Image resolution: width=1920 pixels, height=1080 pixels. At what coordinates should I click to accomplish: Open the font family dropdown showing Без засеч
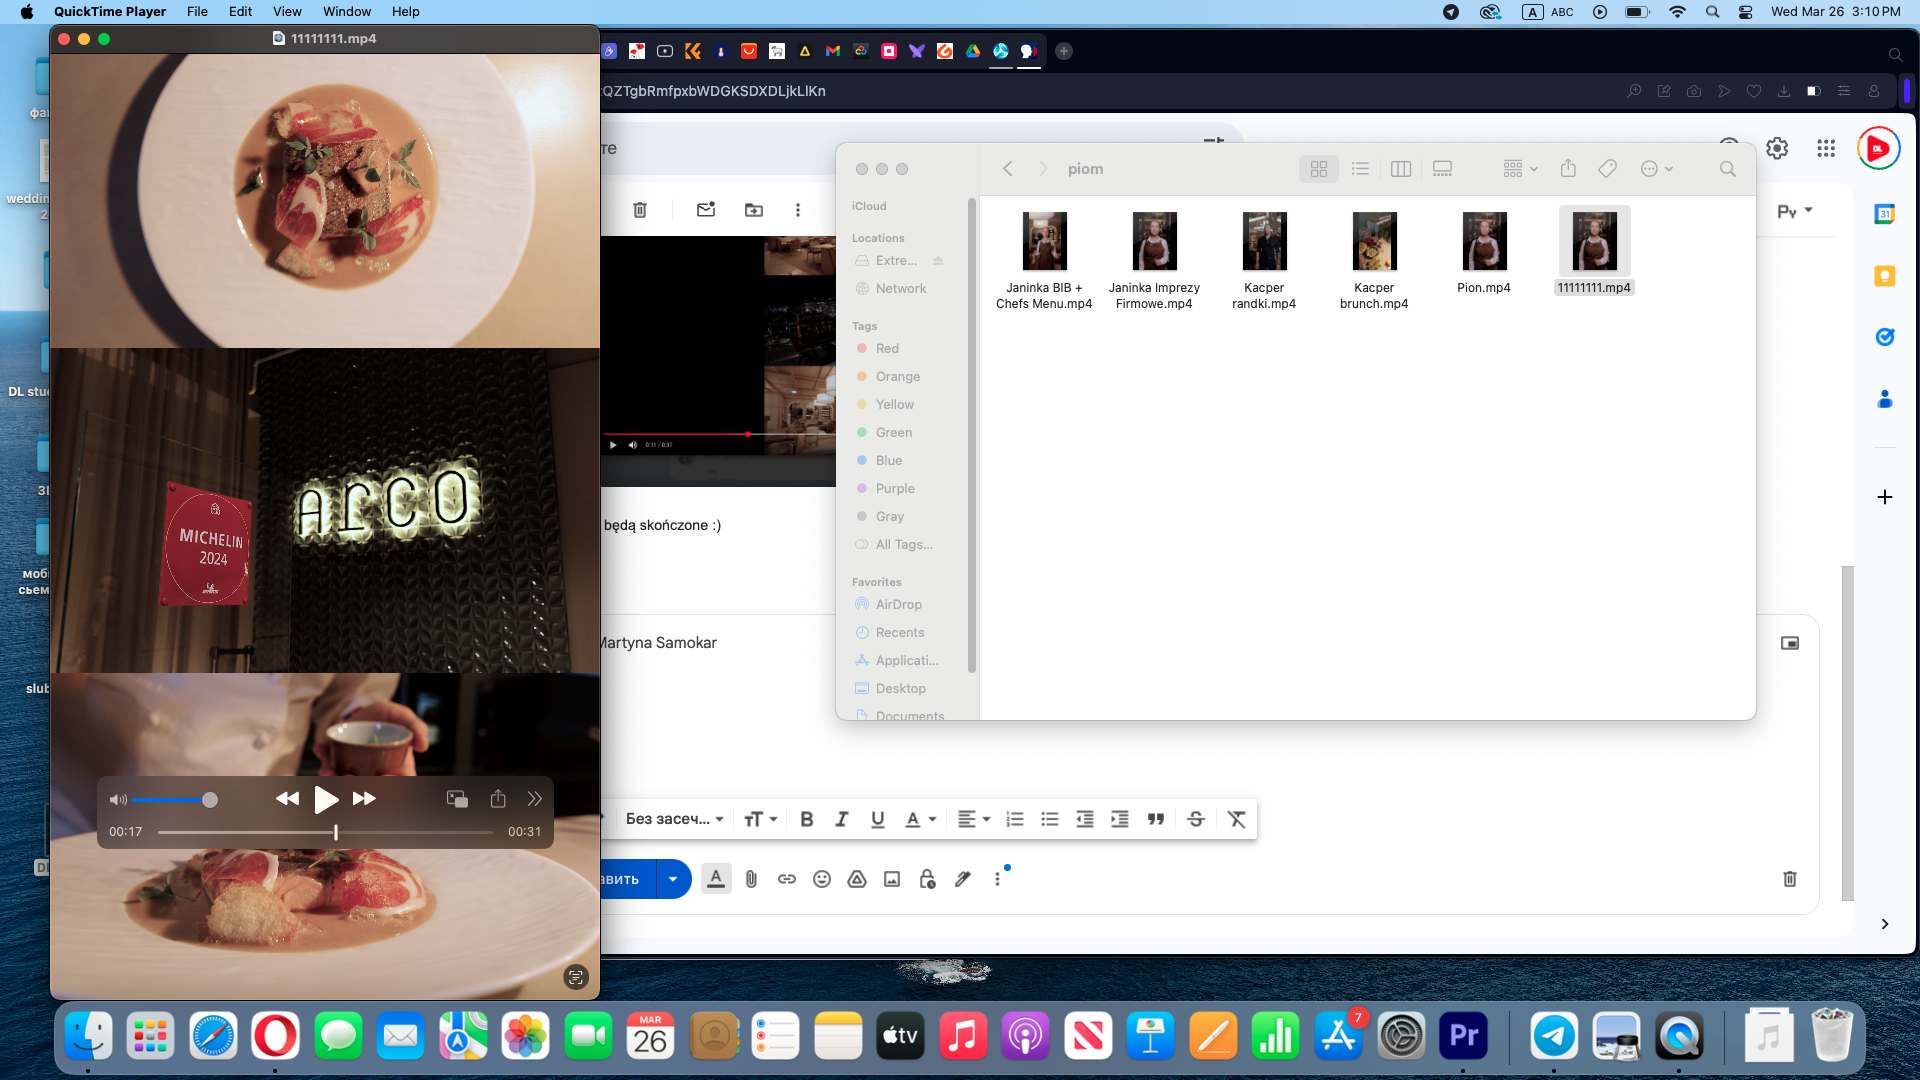pyautogui.click(x=673, y=819)
